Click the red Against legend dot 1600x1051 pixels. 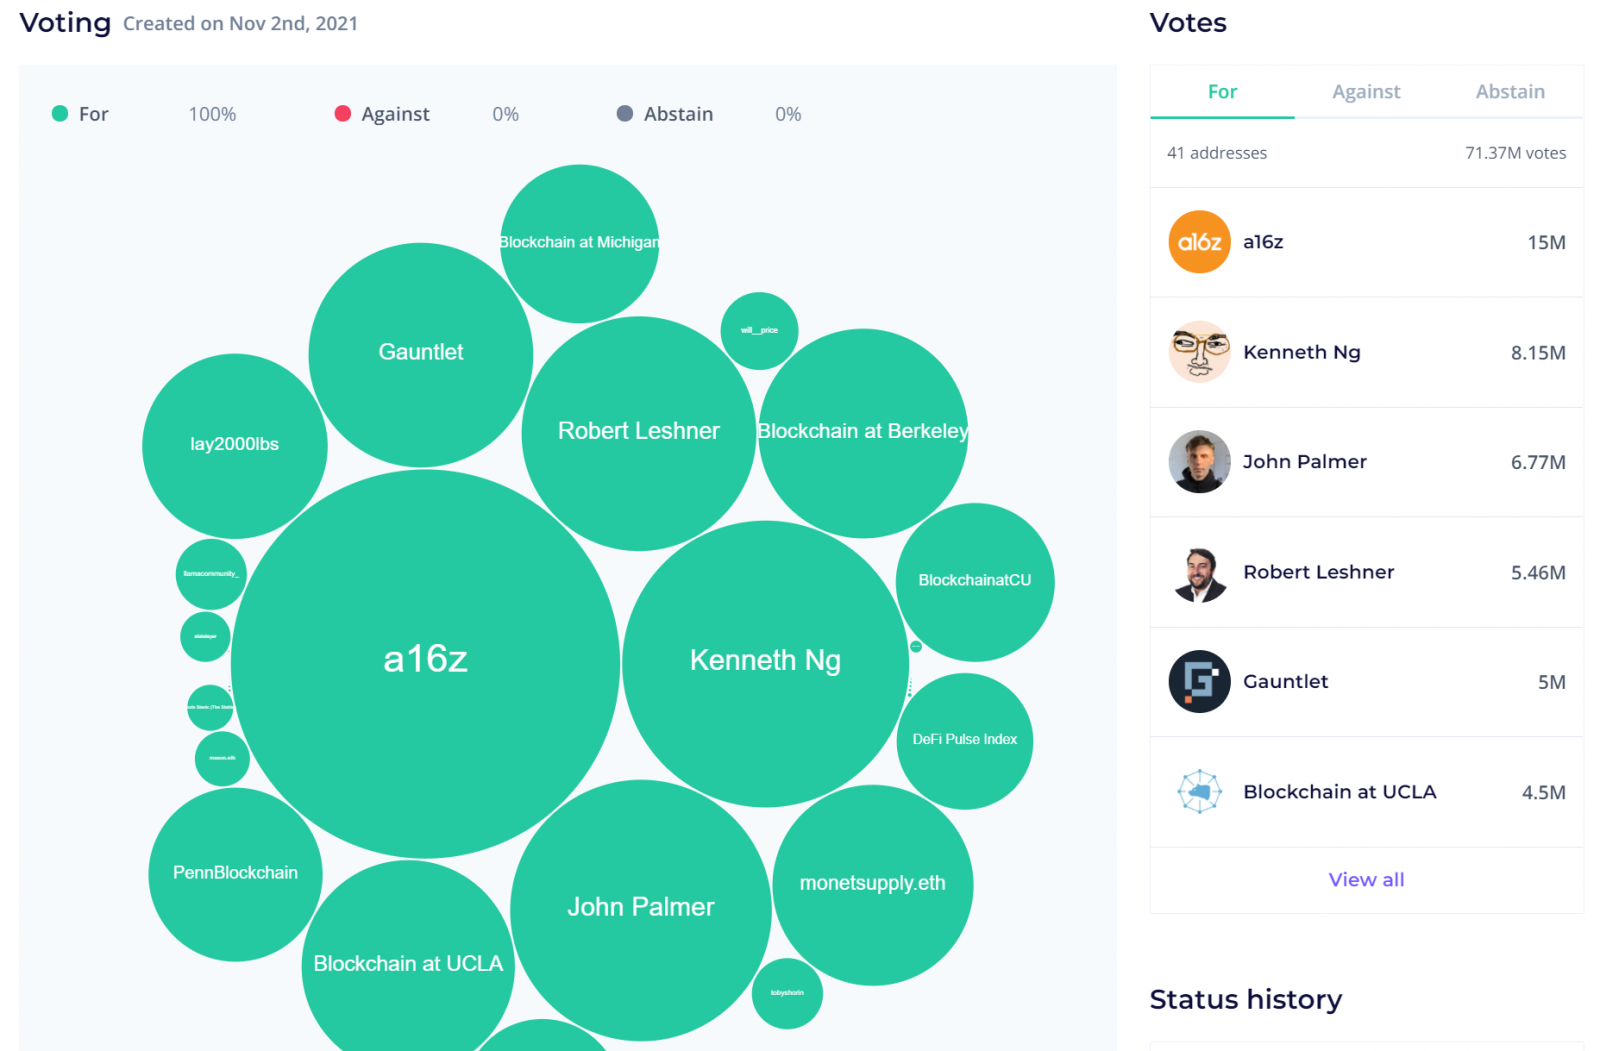[x=343, y=114]
